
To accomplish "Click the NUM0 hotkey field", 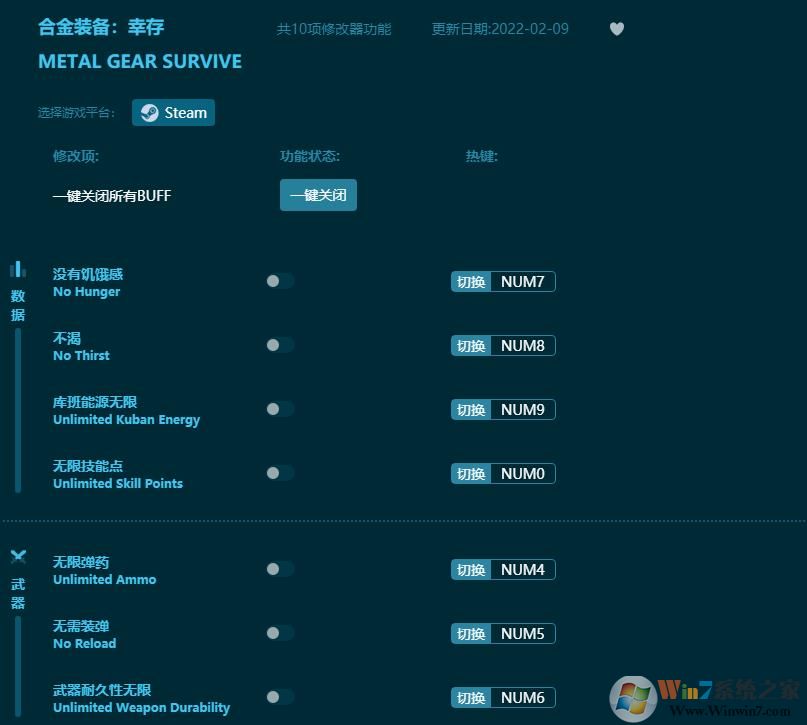I will (x=522, y=474).
